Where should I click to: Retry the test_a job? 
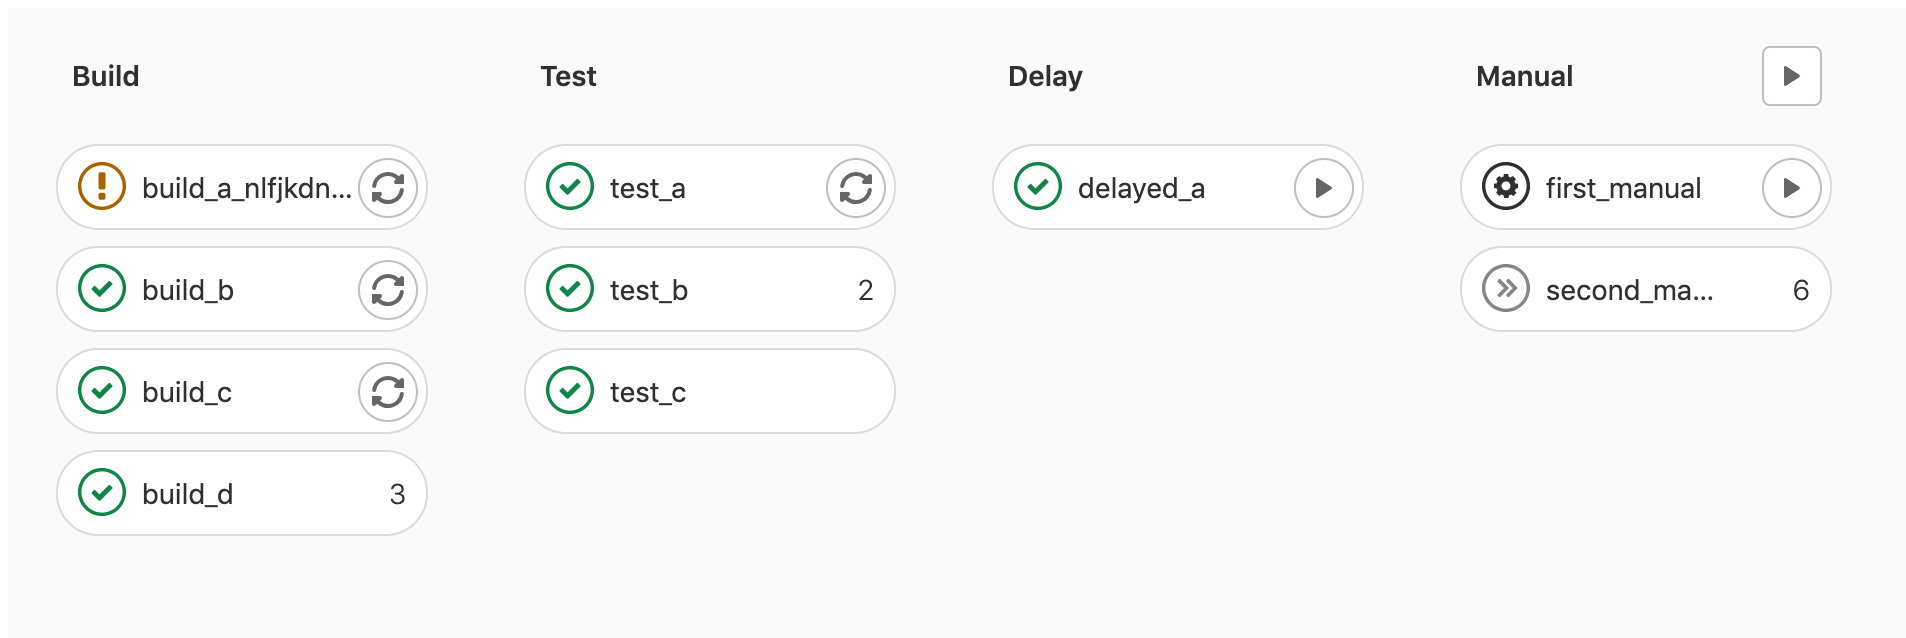pos(856,188)
